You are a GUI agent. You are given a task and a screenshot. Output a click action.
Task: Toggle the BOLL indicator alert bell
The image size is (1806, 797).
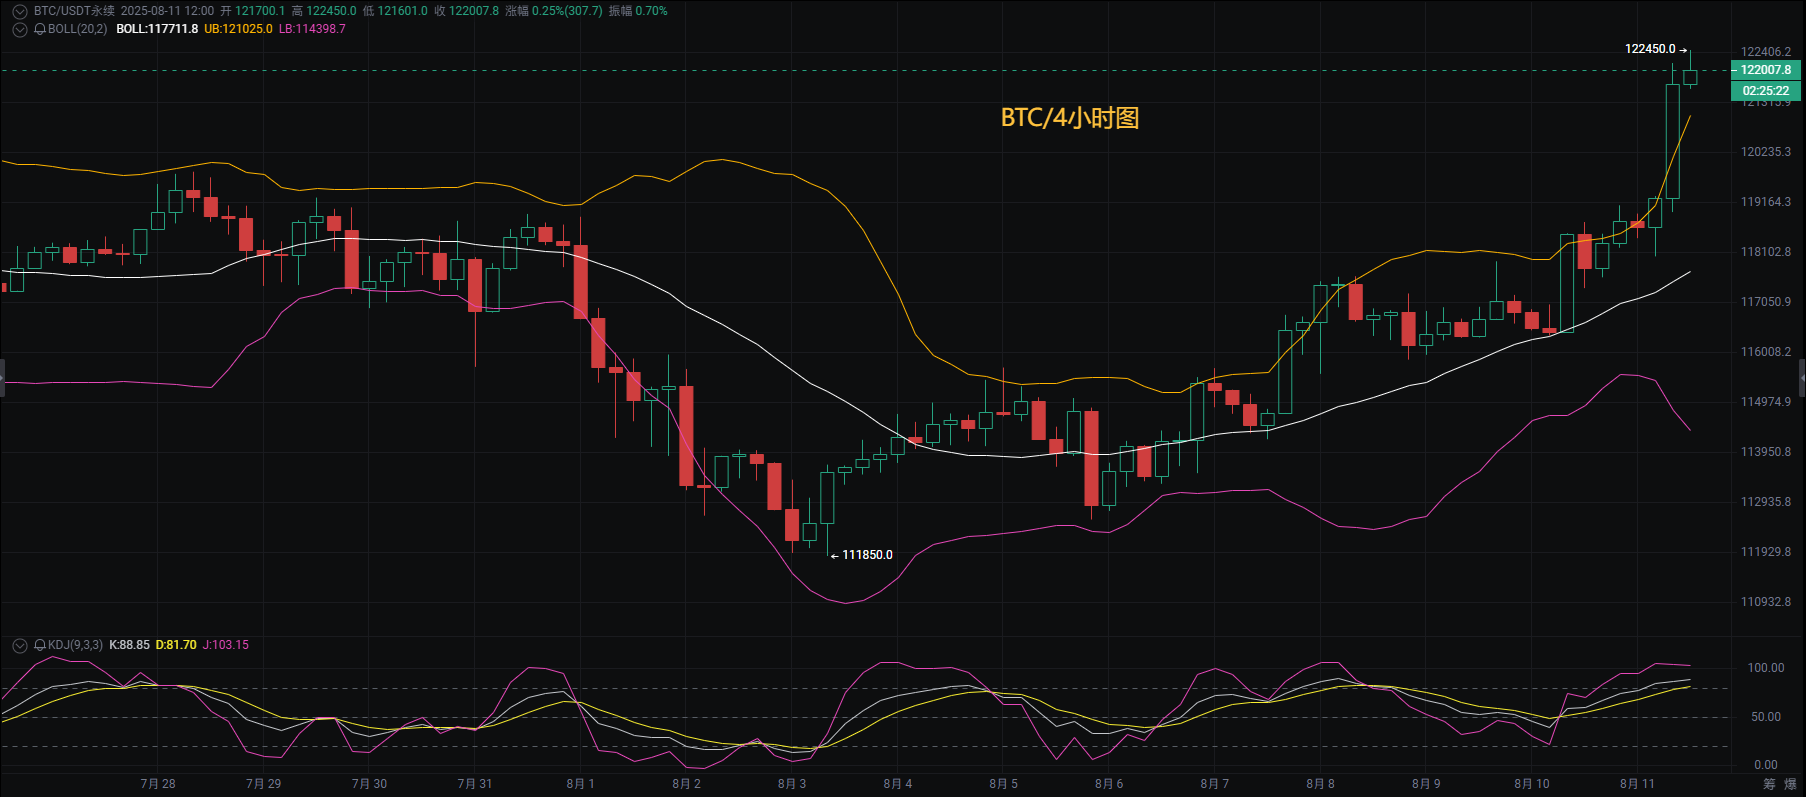point(40,29)
